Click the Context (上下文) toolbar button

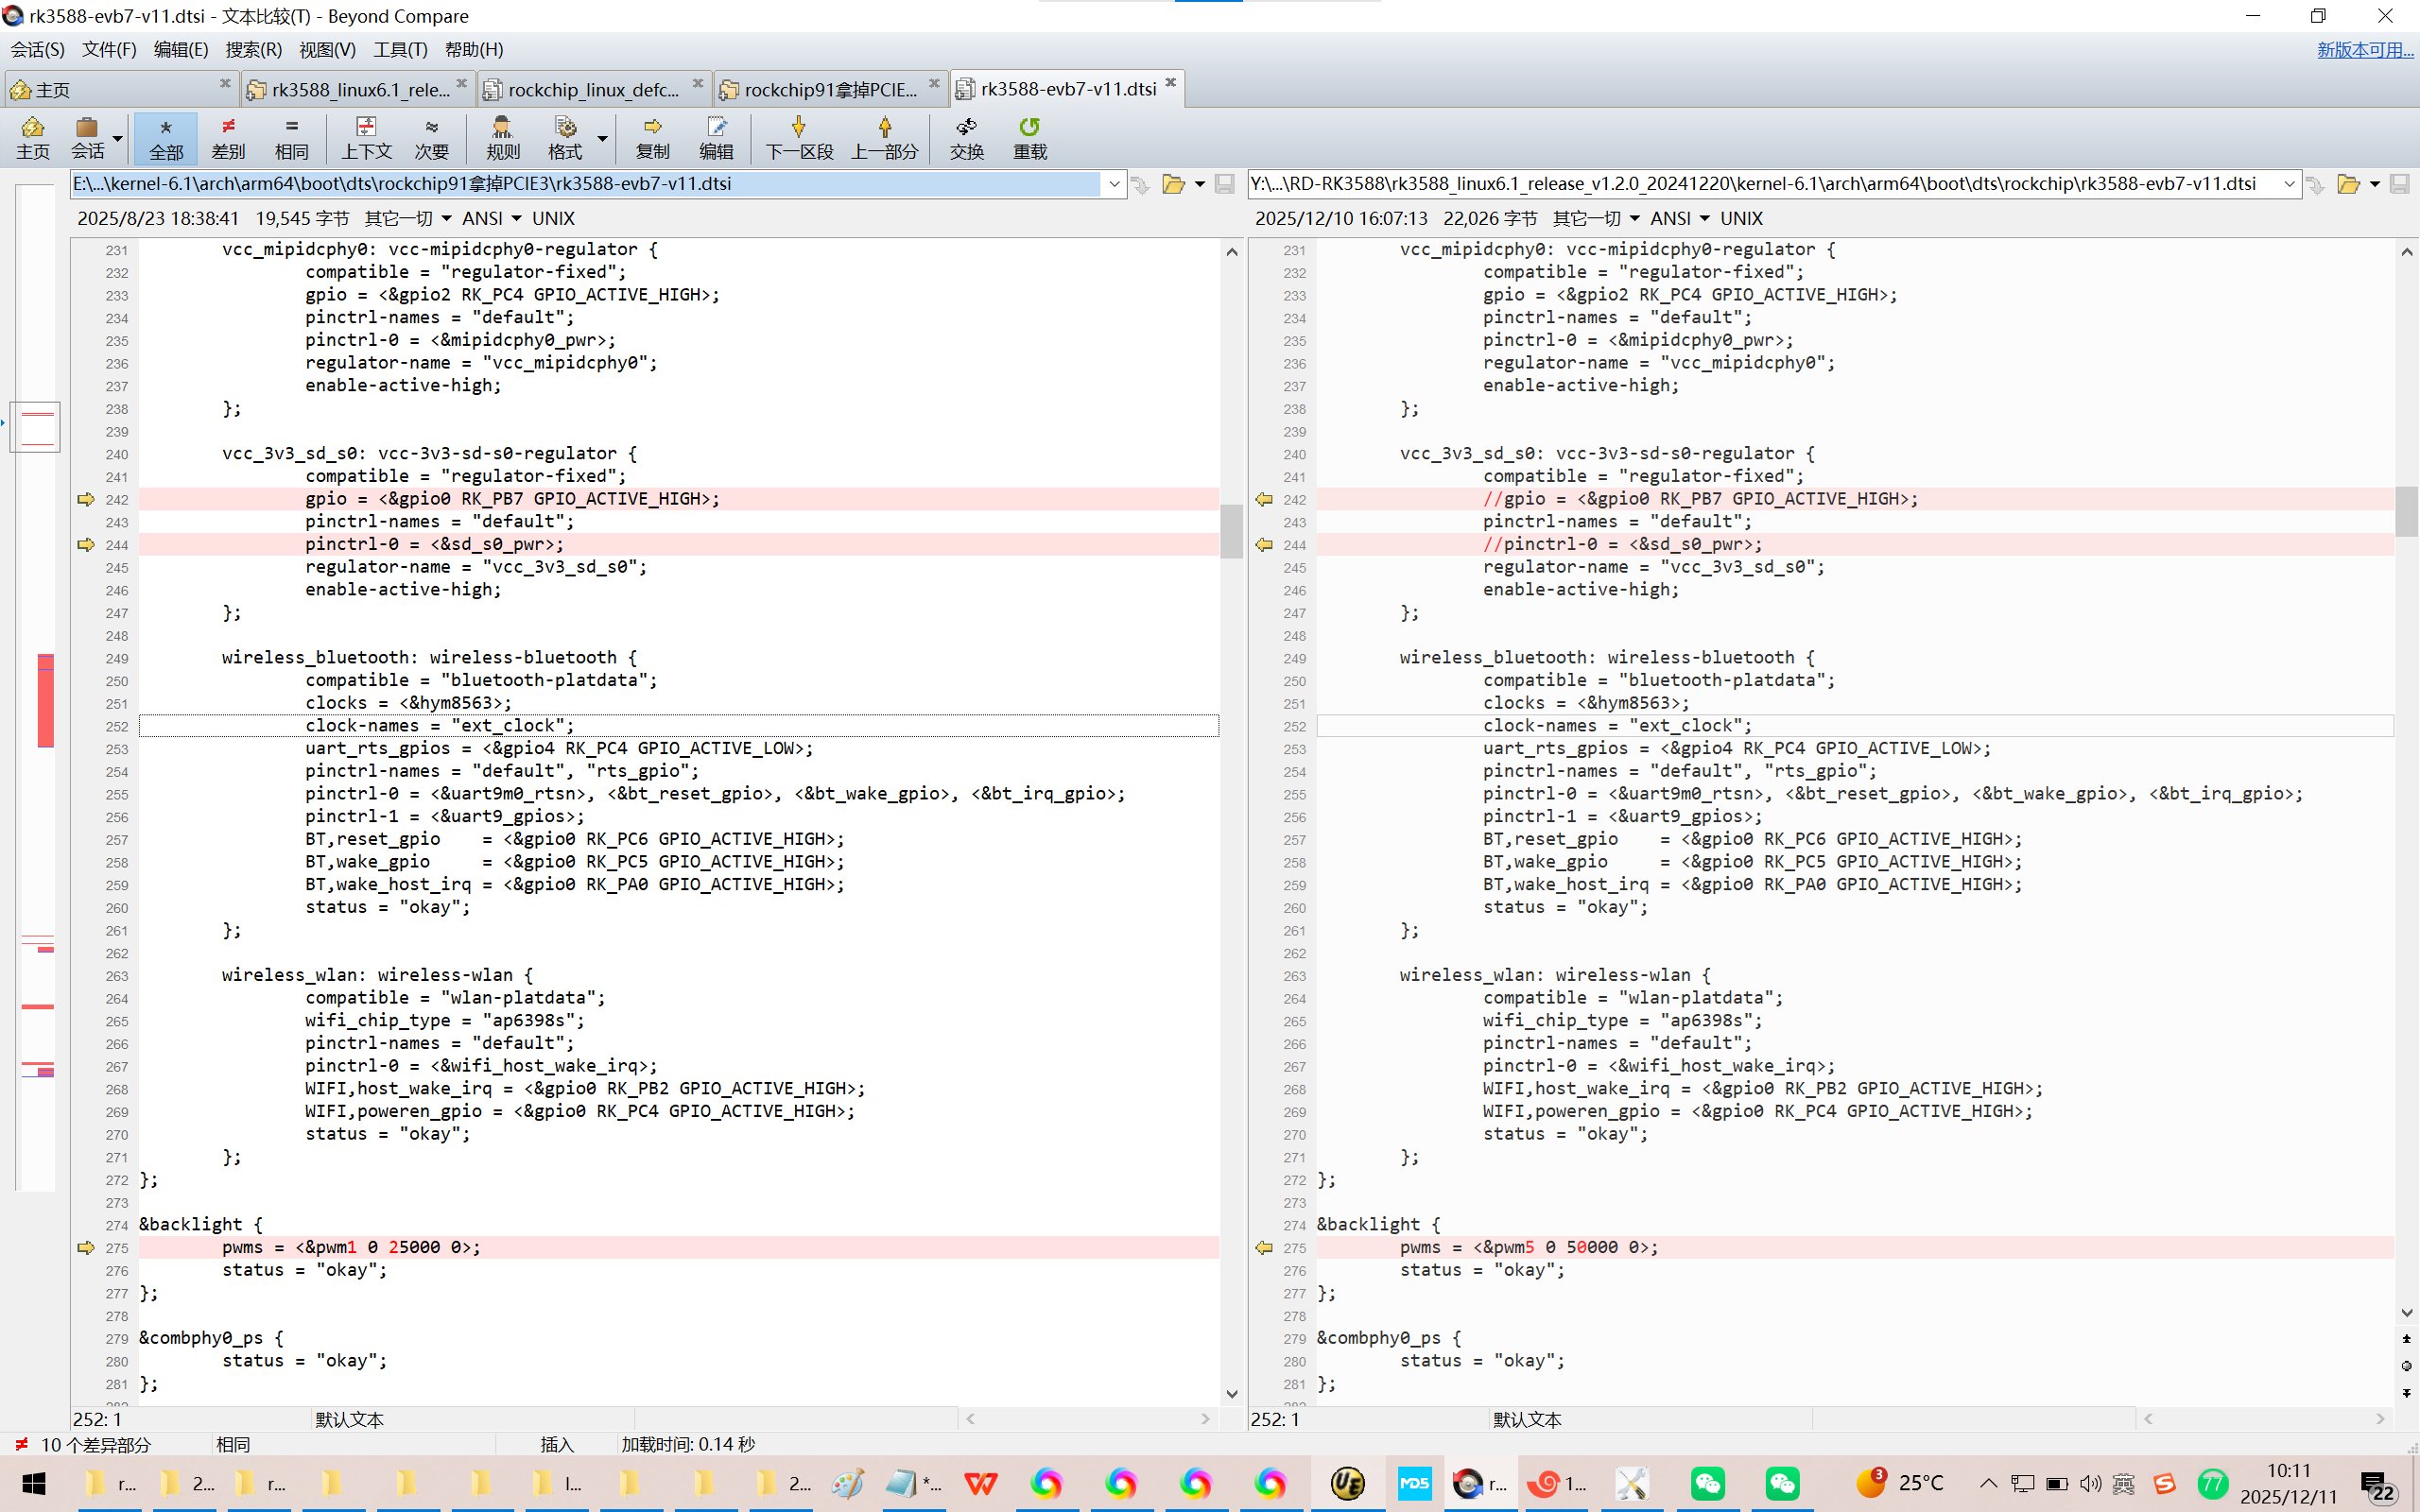pos(366,137)
